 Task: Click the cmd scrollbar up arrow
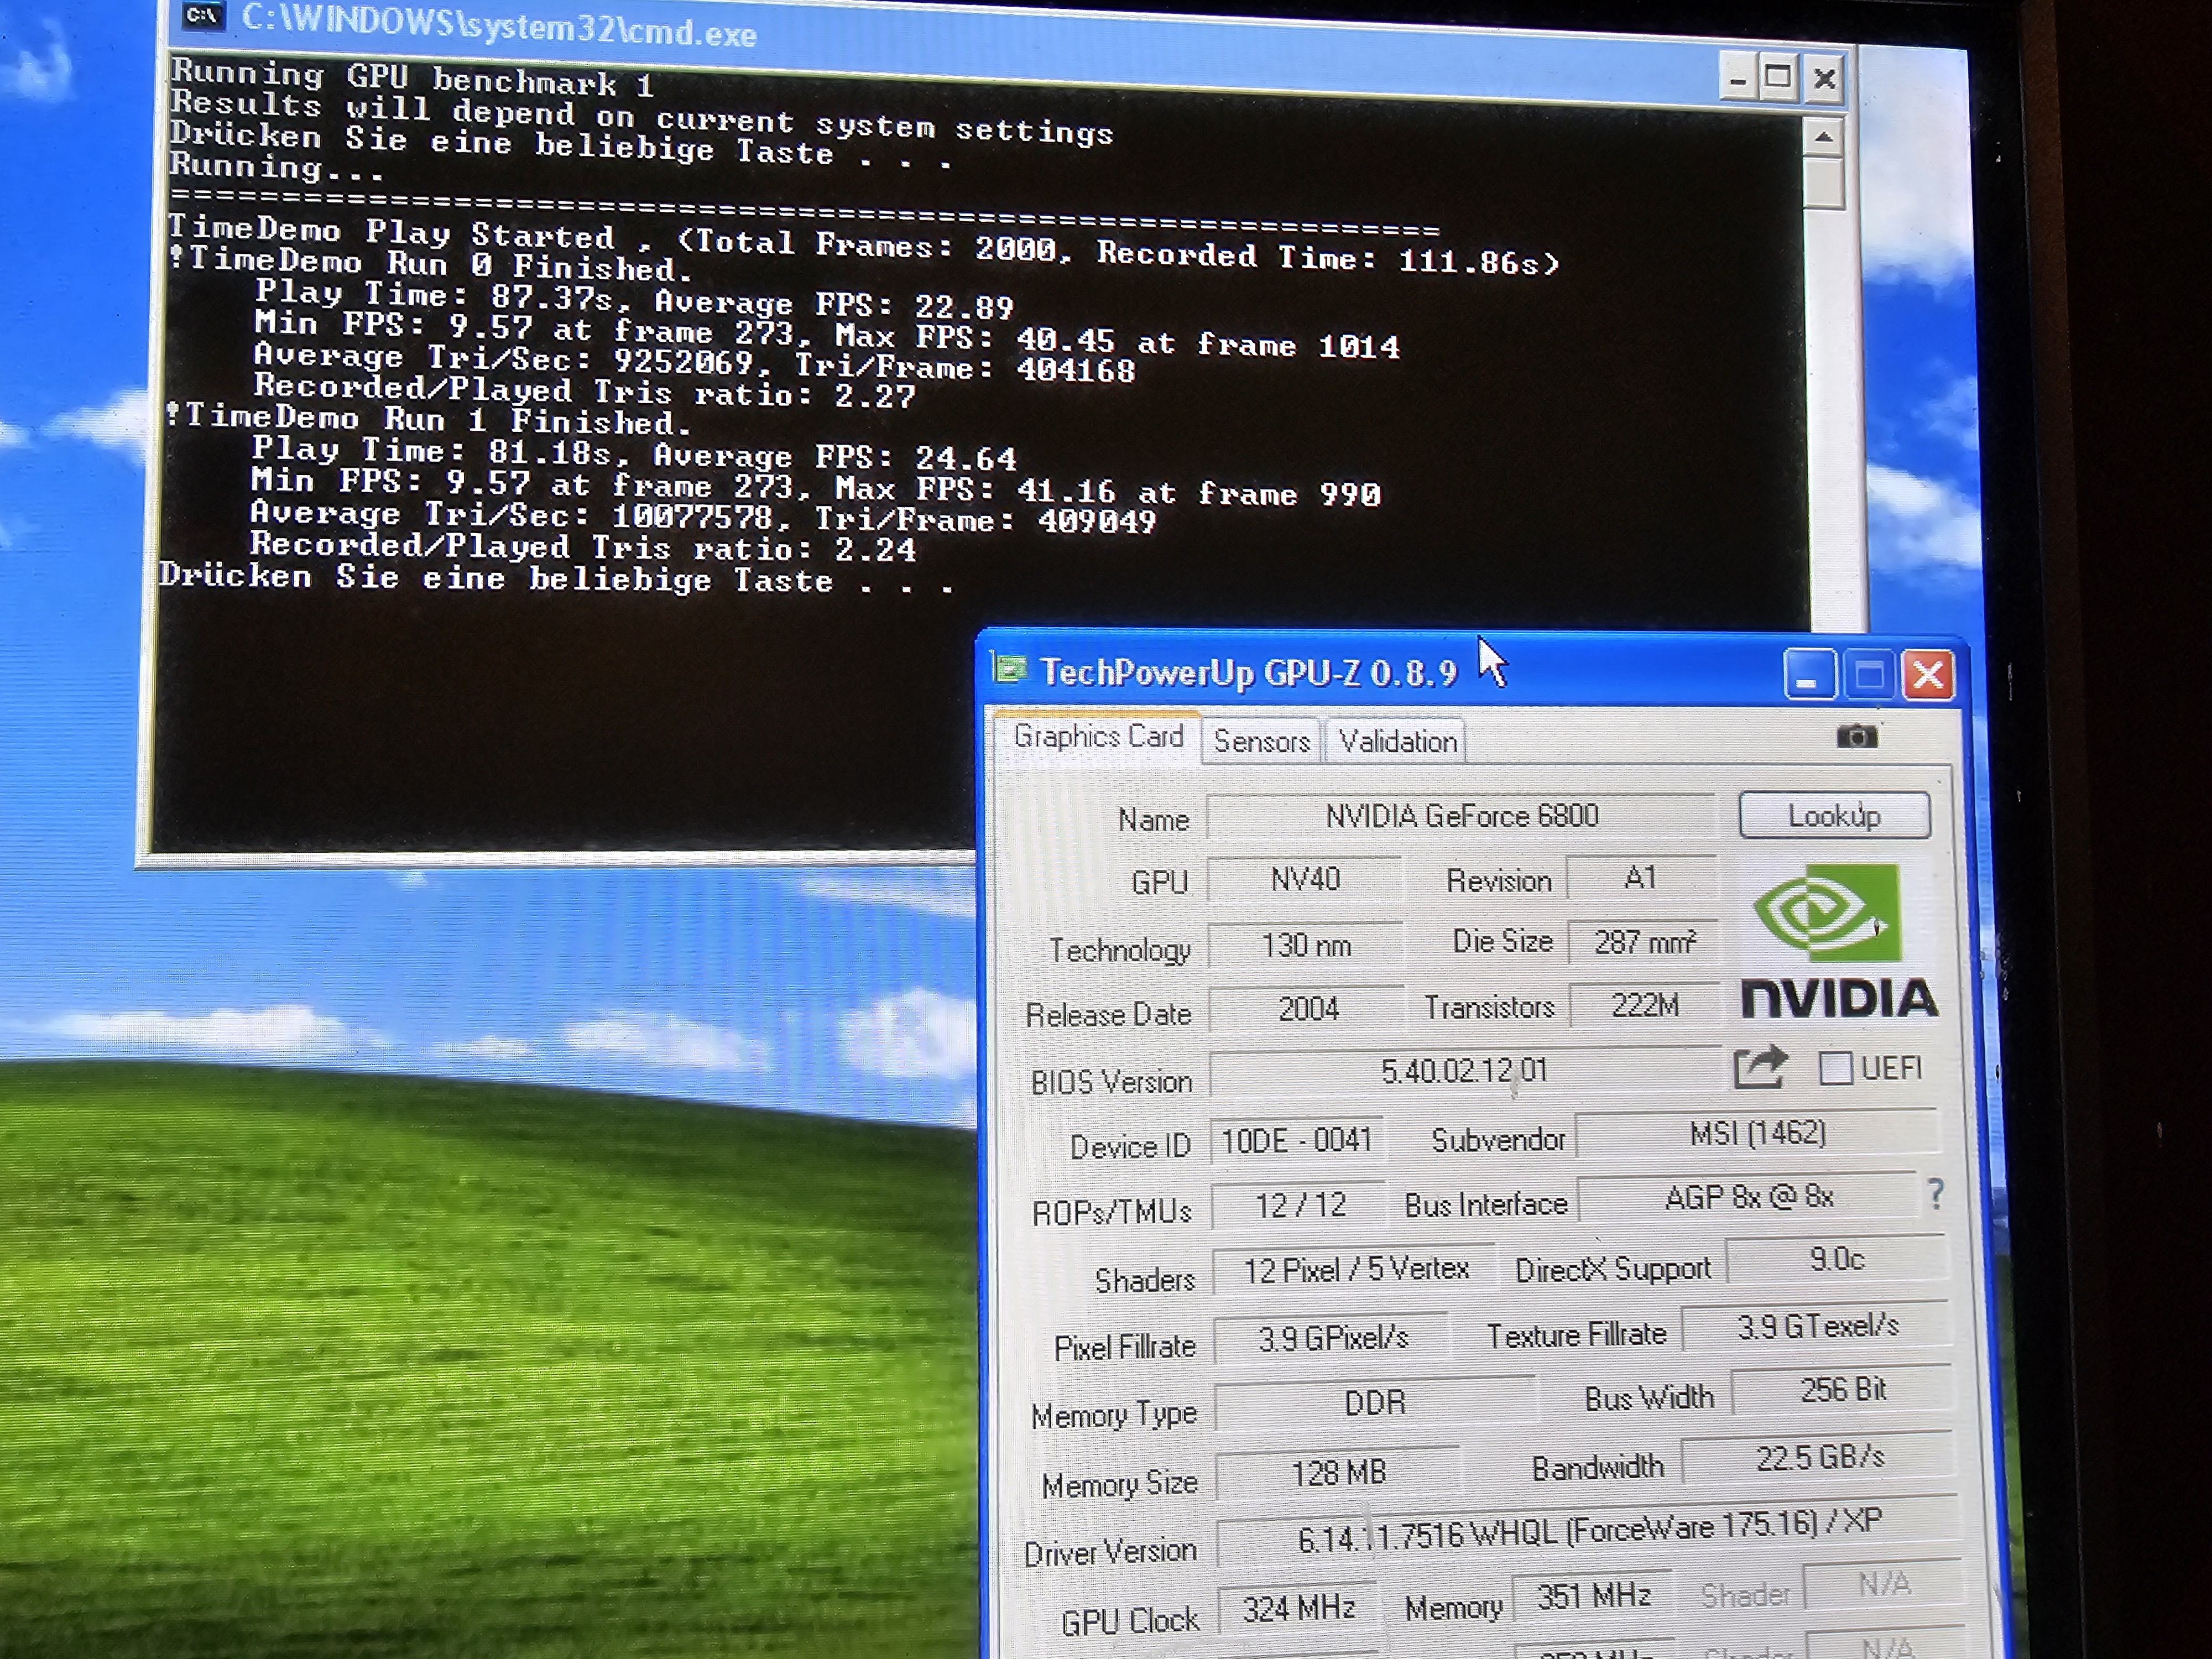1824,136
